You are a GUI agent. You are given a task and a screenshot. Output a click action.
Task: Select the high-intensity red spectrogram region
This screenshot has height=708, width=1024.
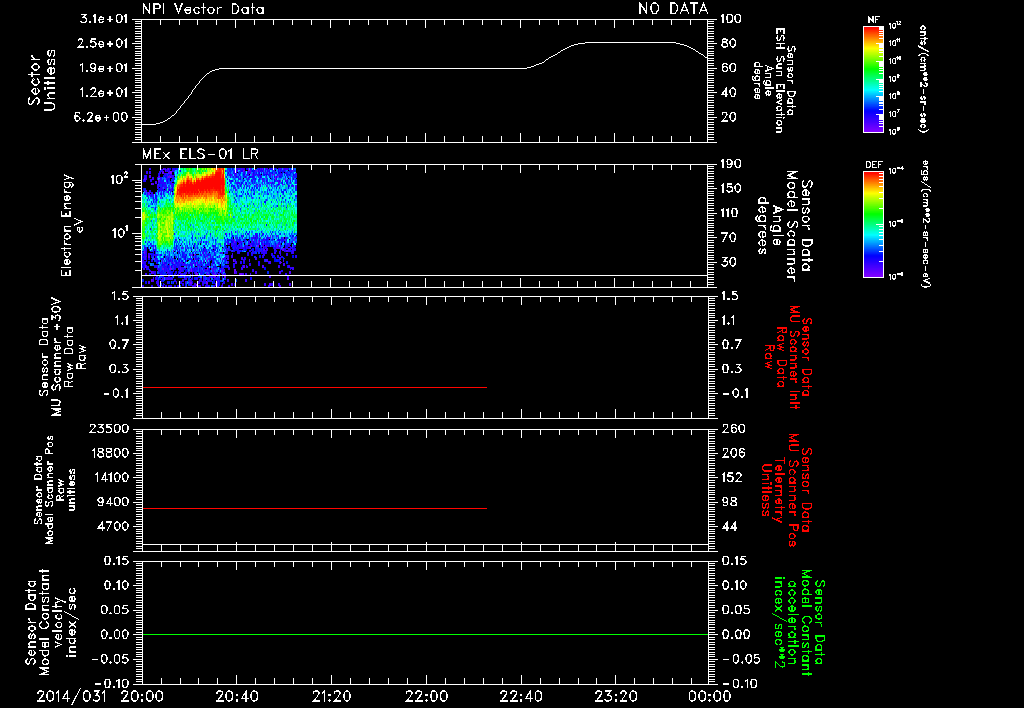[x=200, y=185]
